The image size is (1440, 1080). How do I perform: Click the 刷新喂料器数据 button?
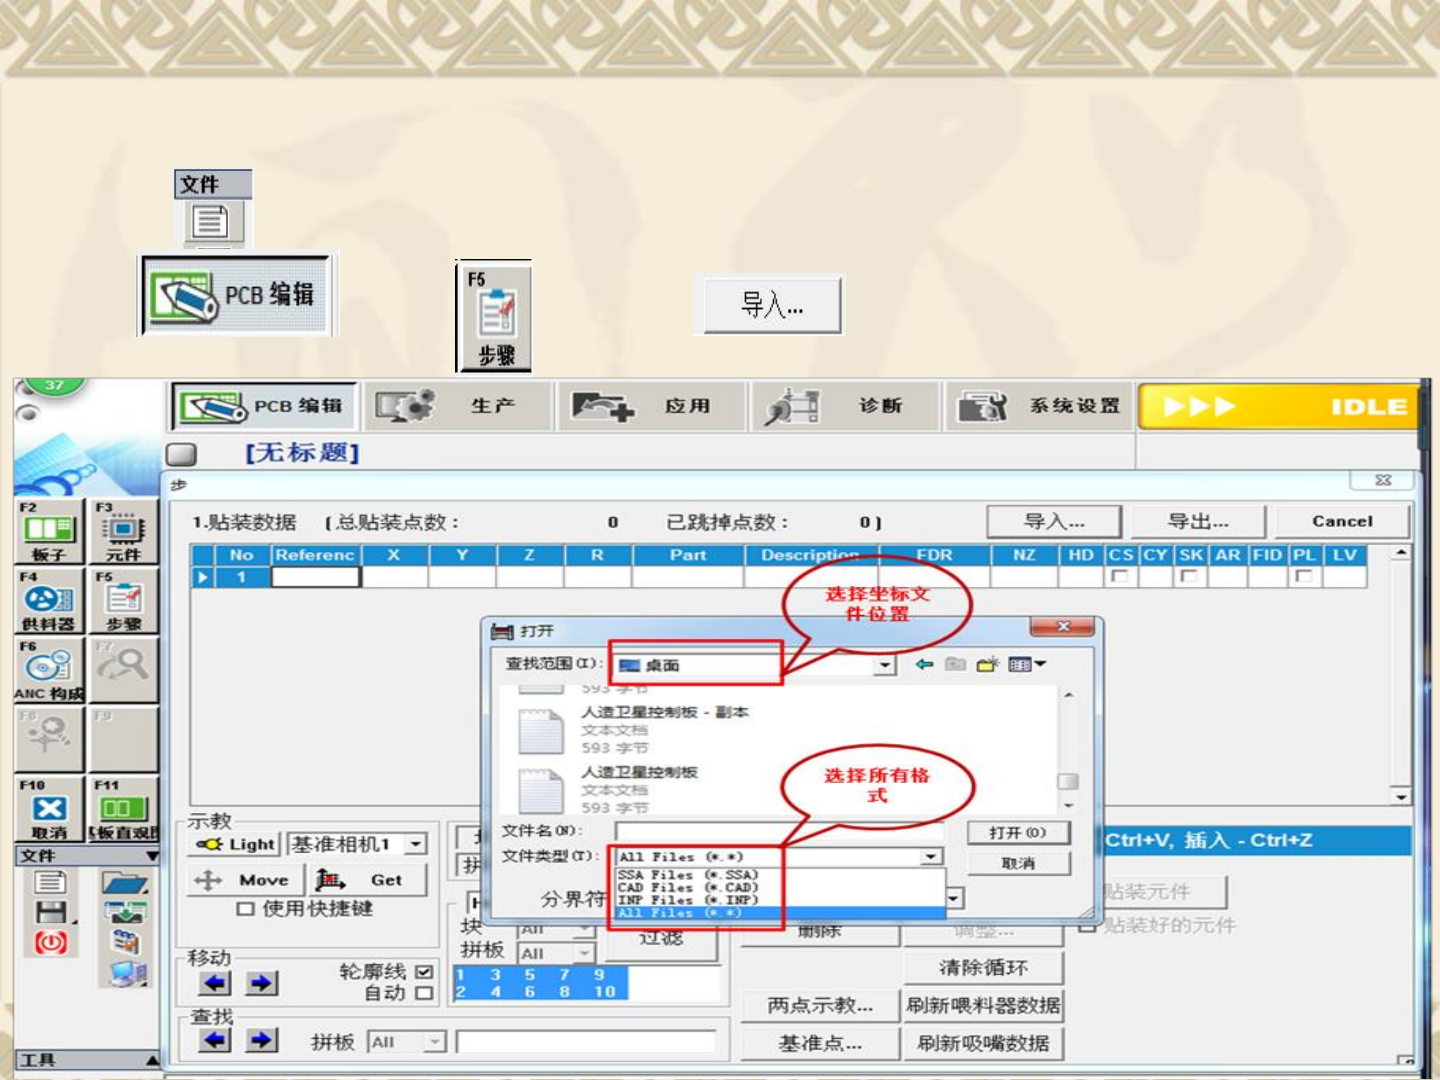(983, 1006)
